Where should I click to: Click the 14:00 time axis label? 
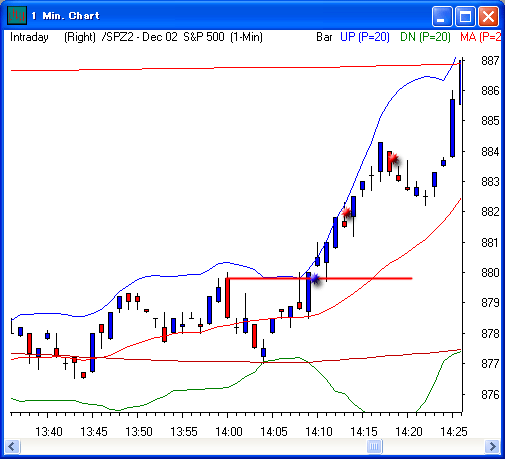229,432
